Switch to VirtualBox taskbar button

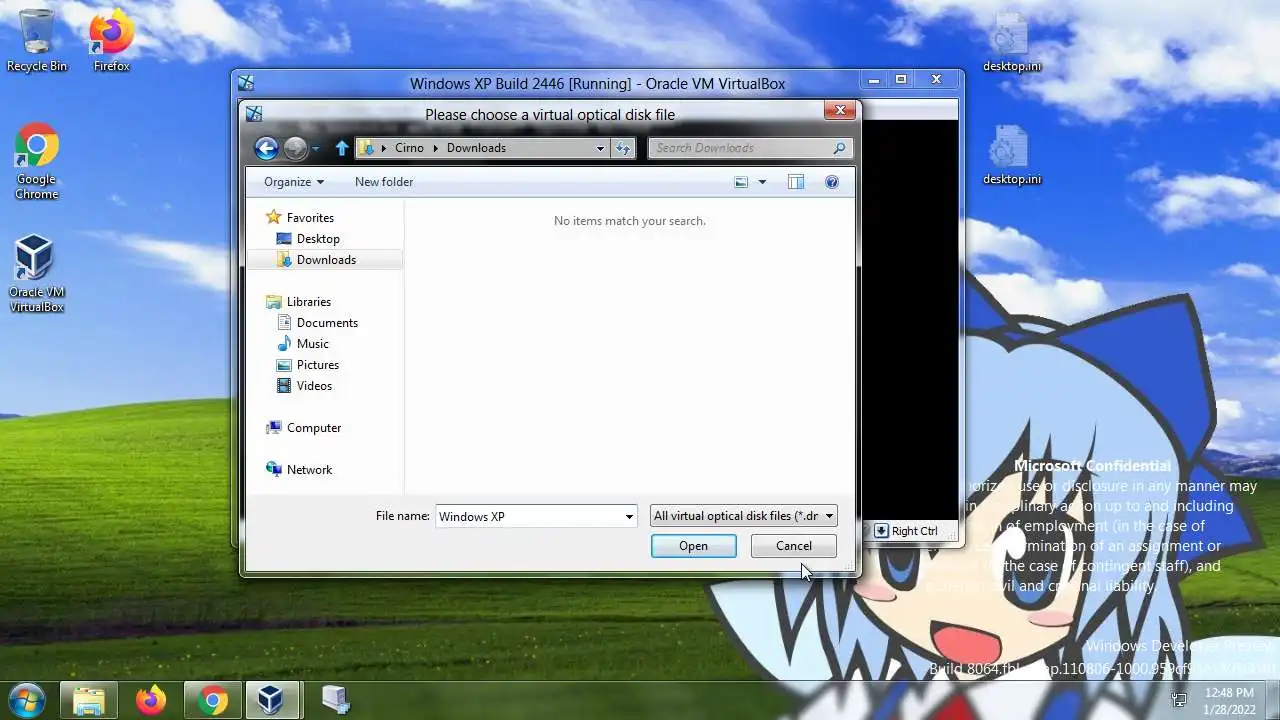tap(271, 701)
